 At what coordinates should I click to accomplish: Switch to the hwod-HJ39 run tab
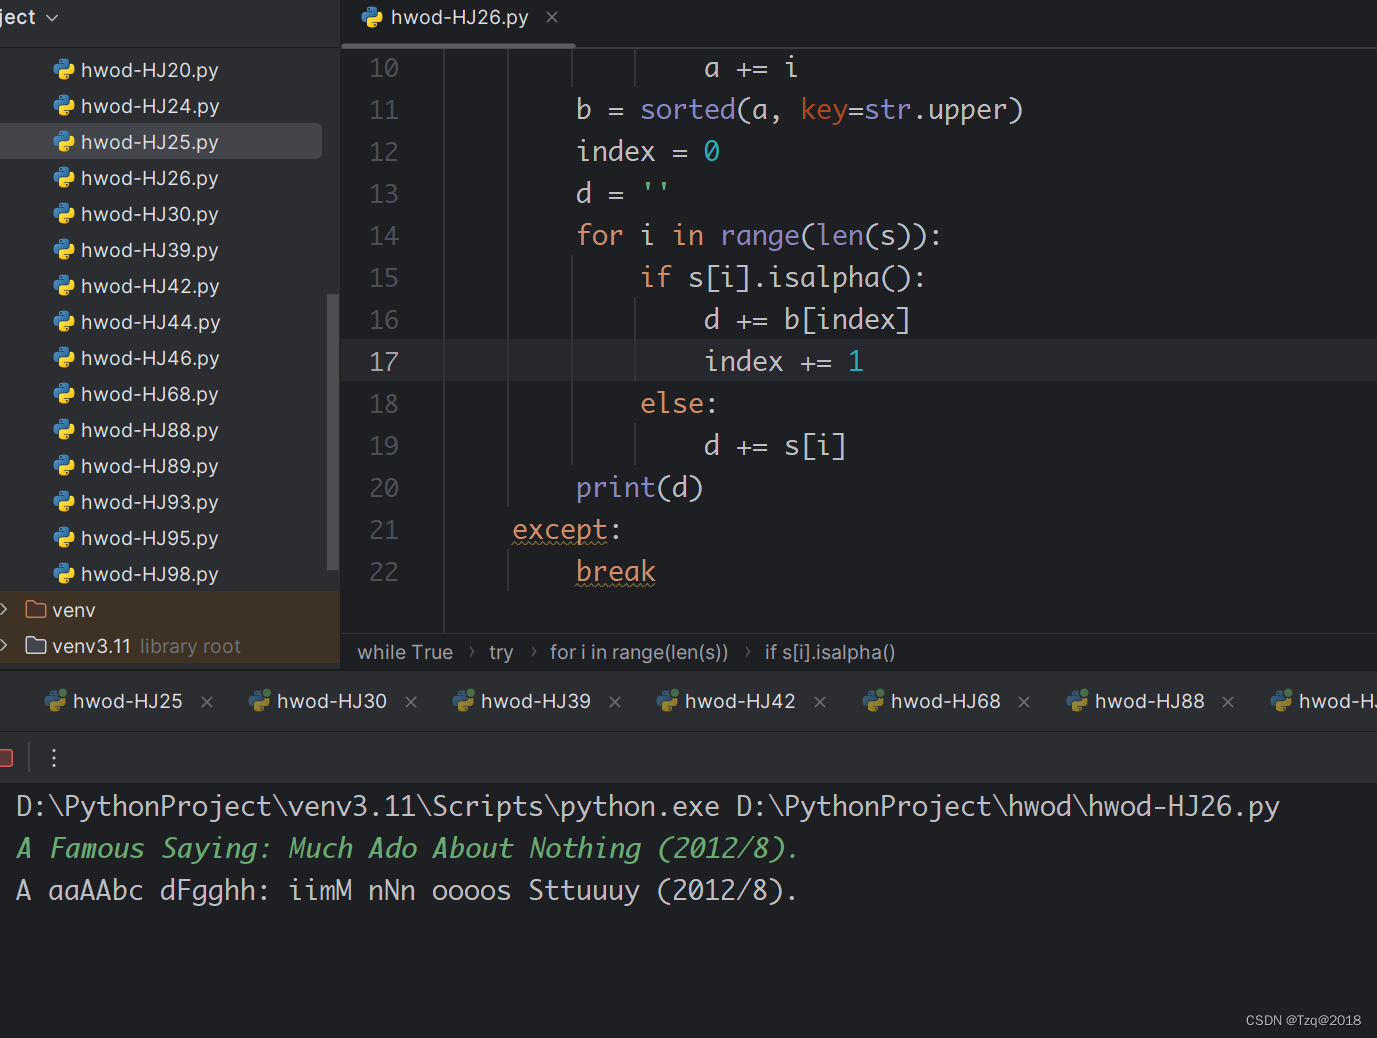pyautogui.click(x=535, y=701)
